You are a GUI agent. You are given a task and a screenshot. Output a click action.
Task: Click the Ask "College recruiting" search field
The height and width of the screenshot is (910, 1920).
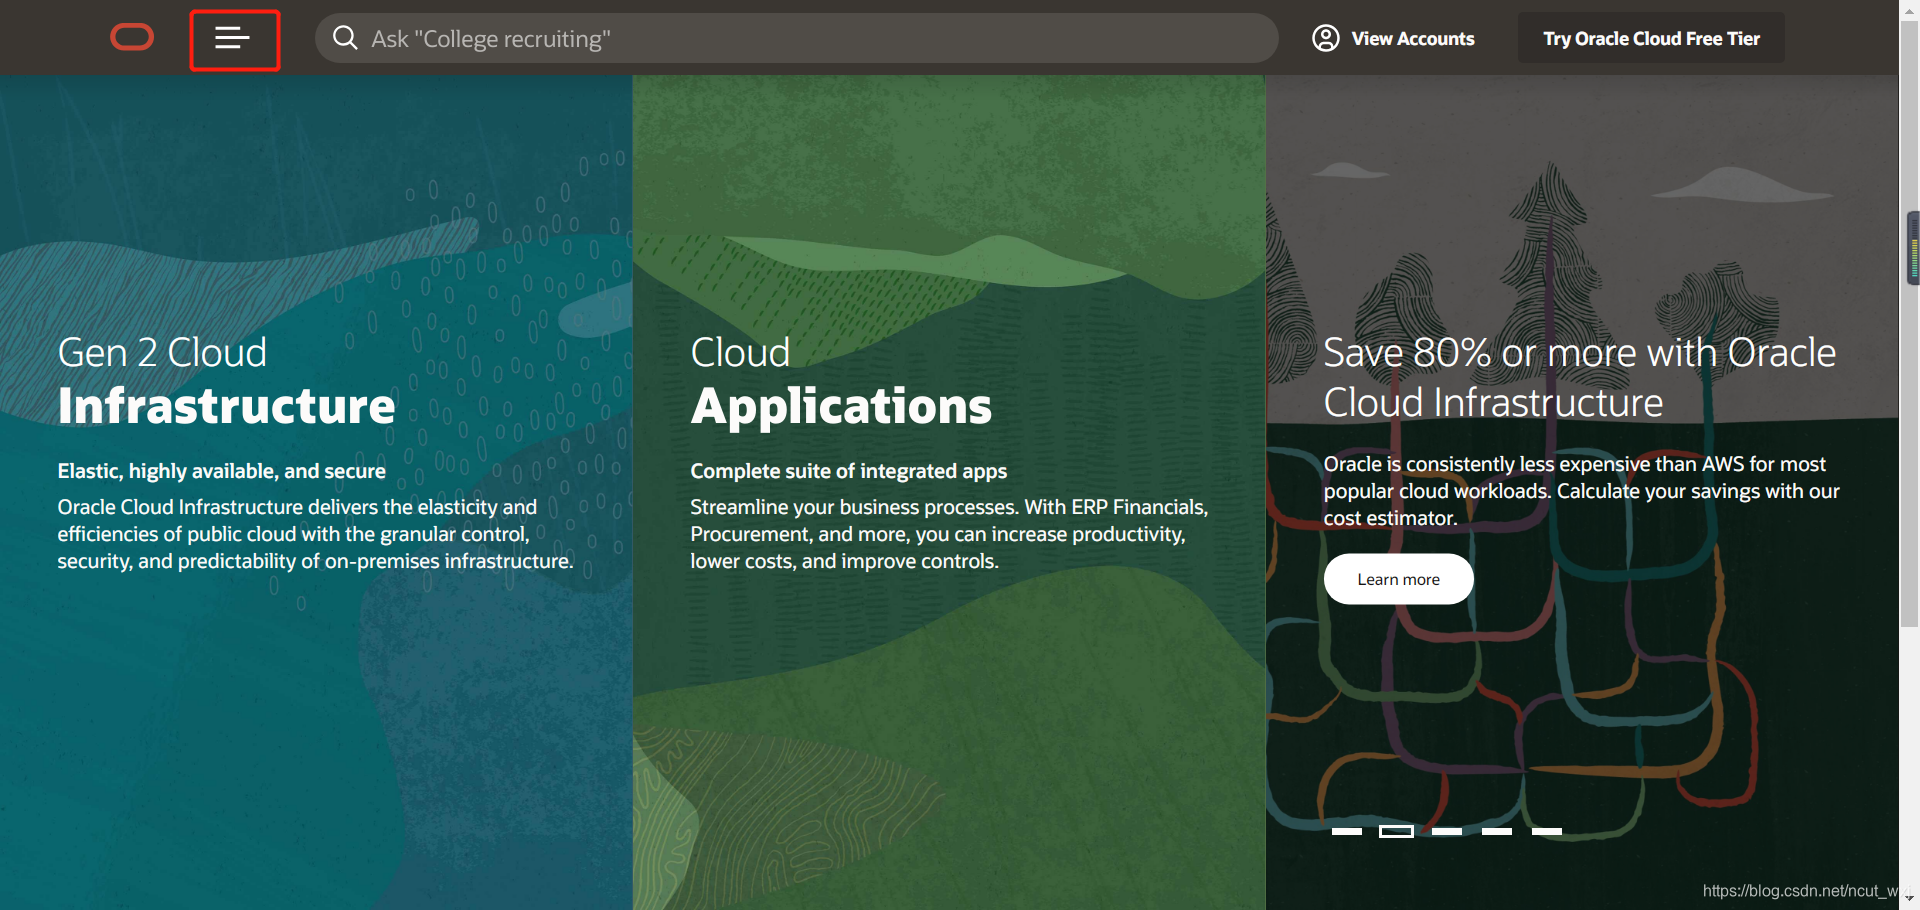[x=796, y=38]
